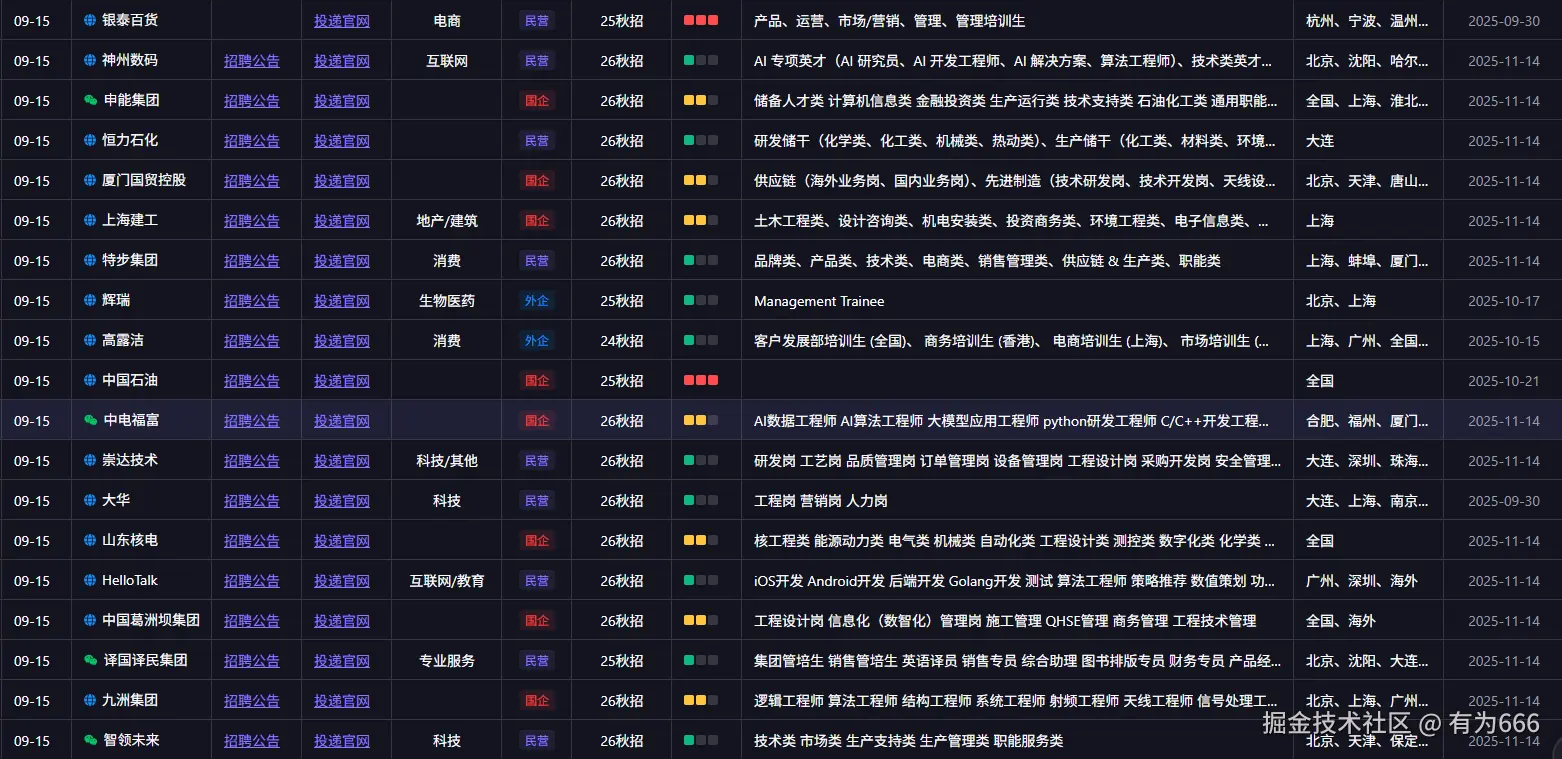Open 招聘公告 link for 九洲集团
This screenshot has height=759, width=1562.
(252, 701)
